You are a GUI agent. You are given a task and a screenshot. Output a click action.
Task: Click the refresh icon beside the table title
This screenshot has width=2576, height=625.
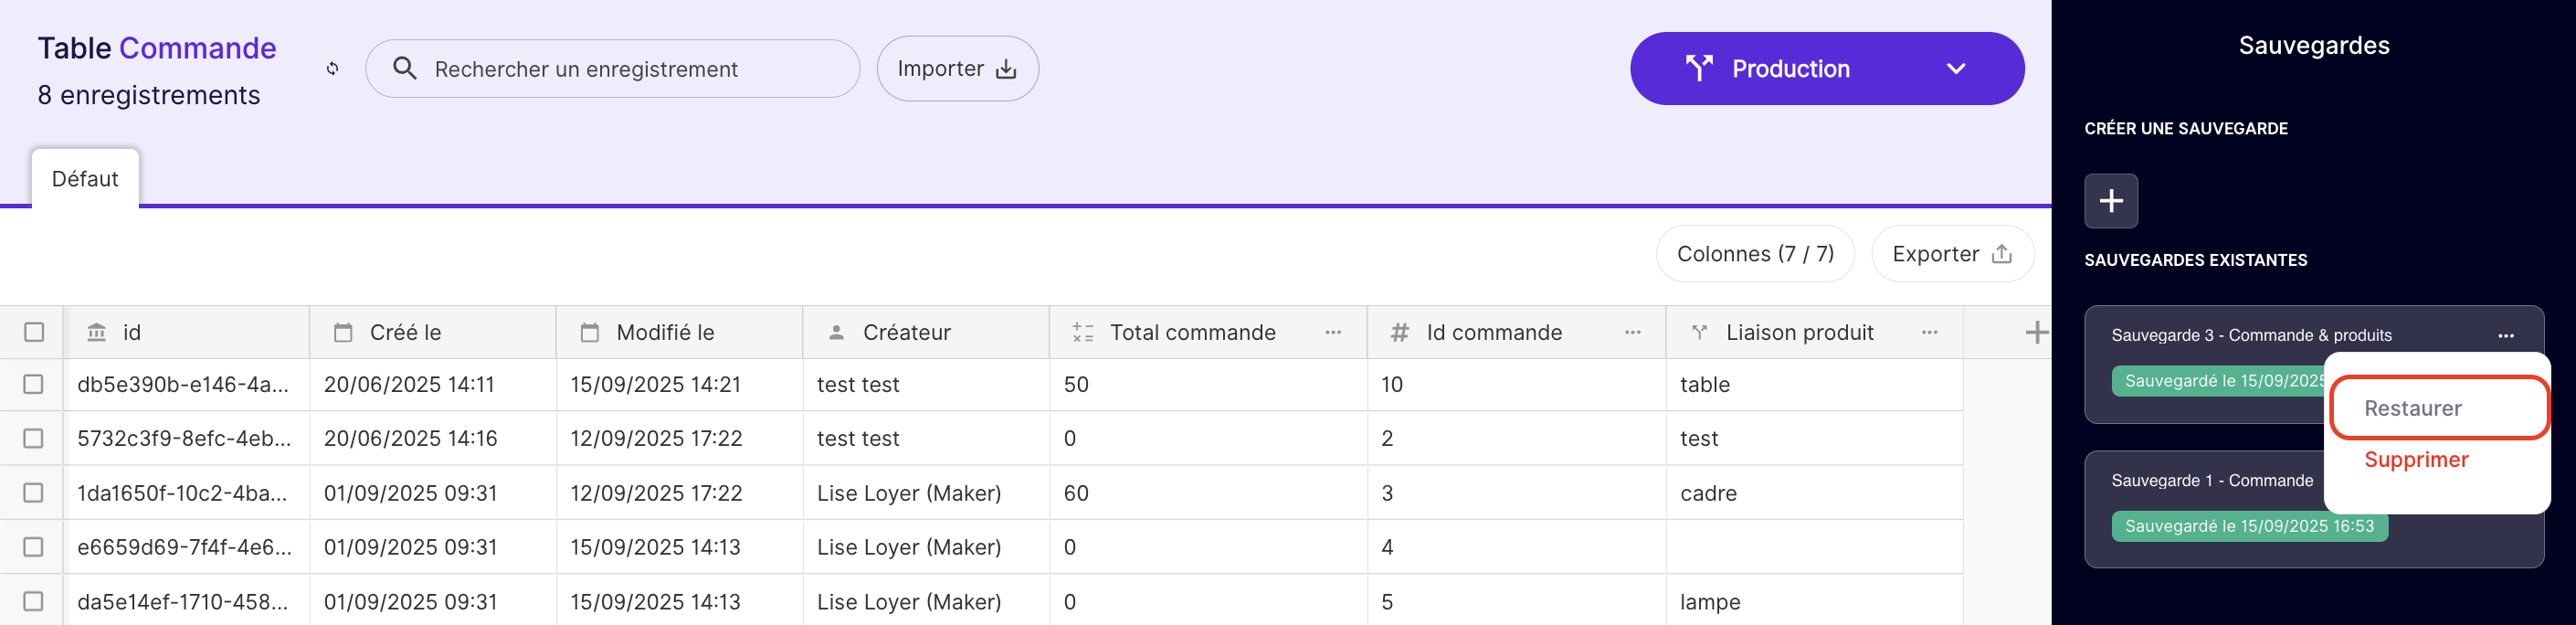click(333, 69)
